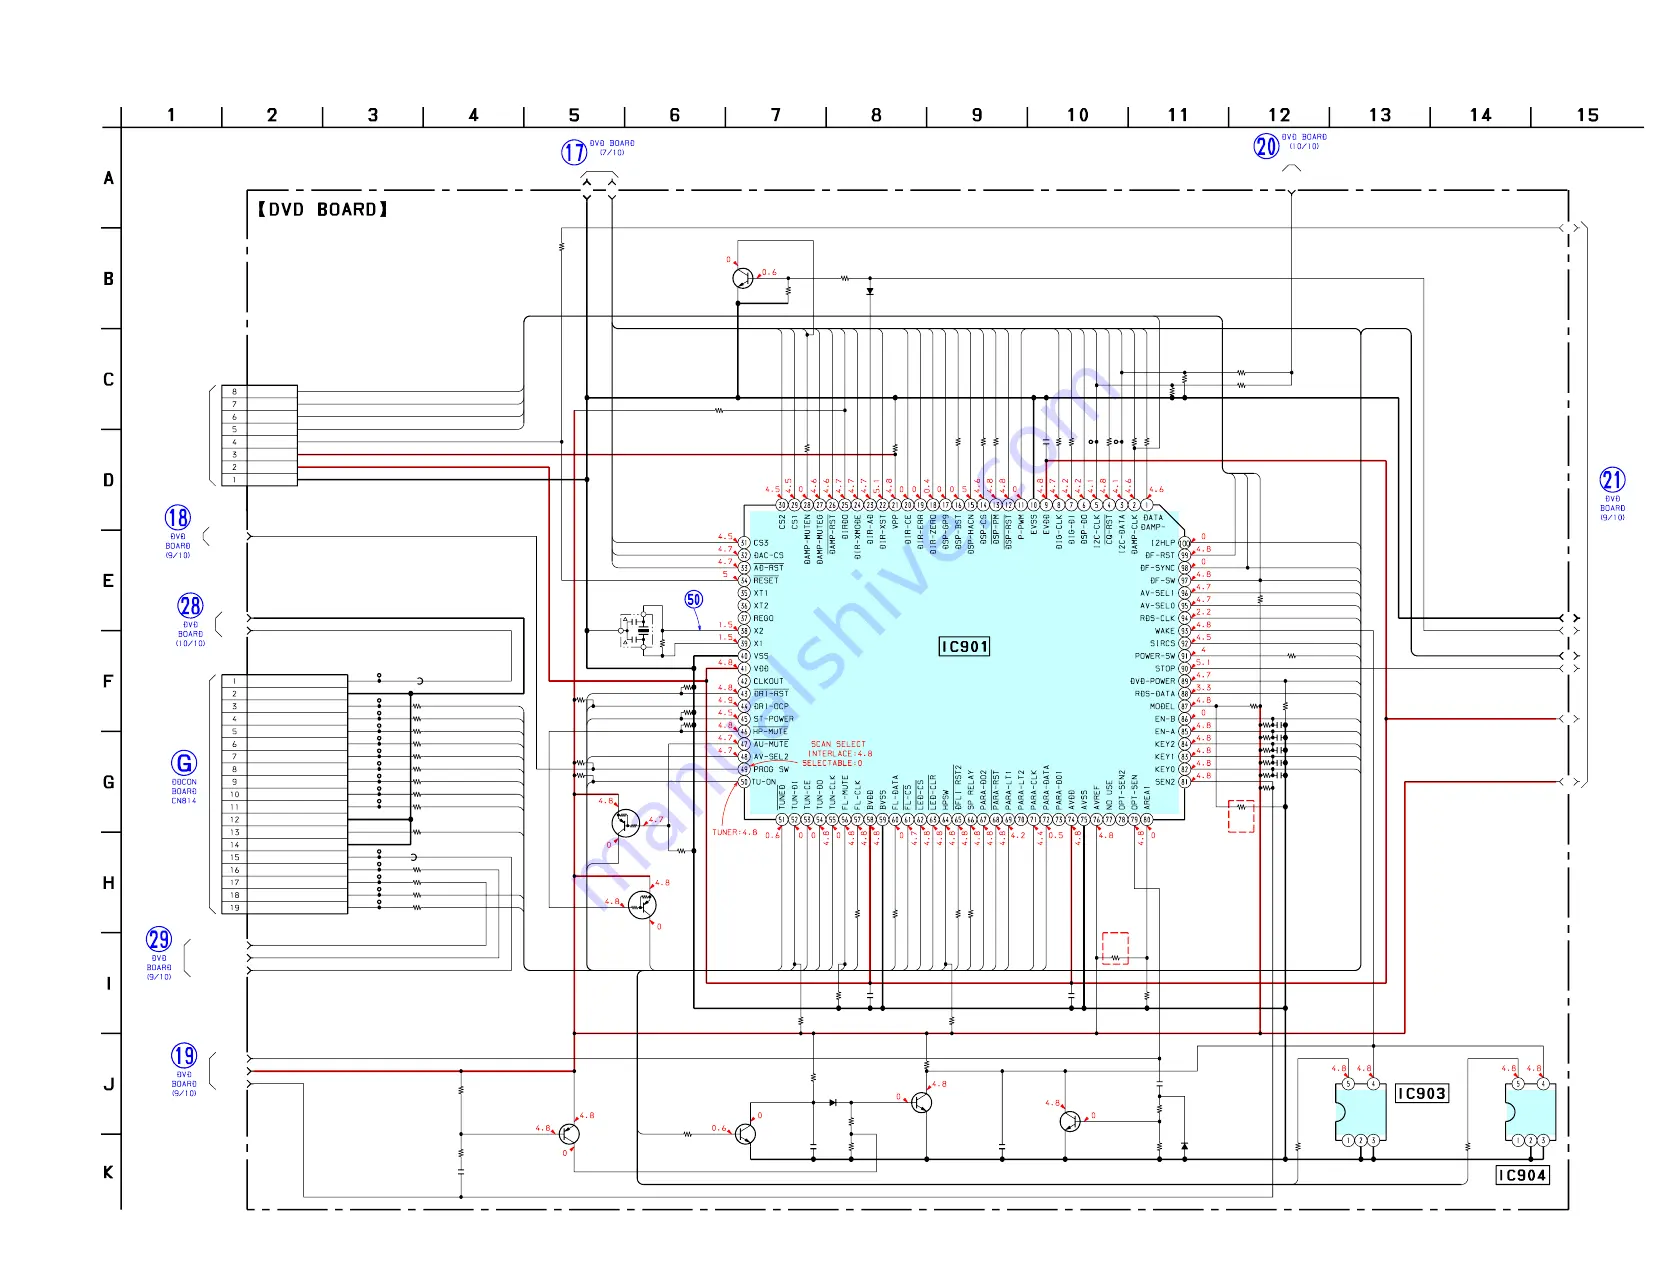This screenshot has width=1680, height=1263.
Task: Click the AV-SEL1 pin label
Action: [x=1158, y=593]
